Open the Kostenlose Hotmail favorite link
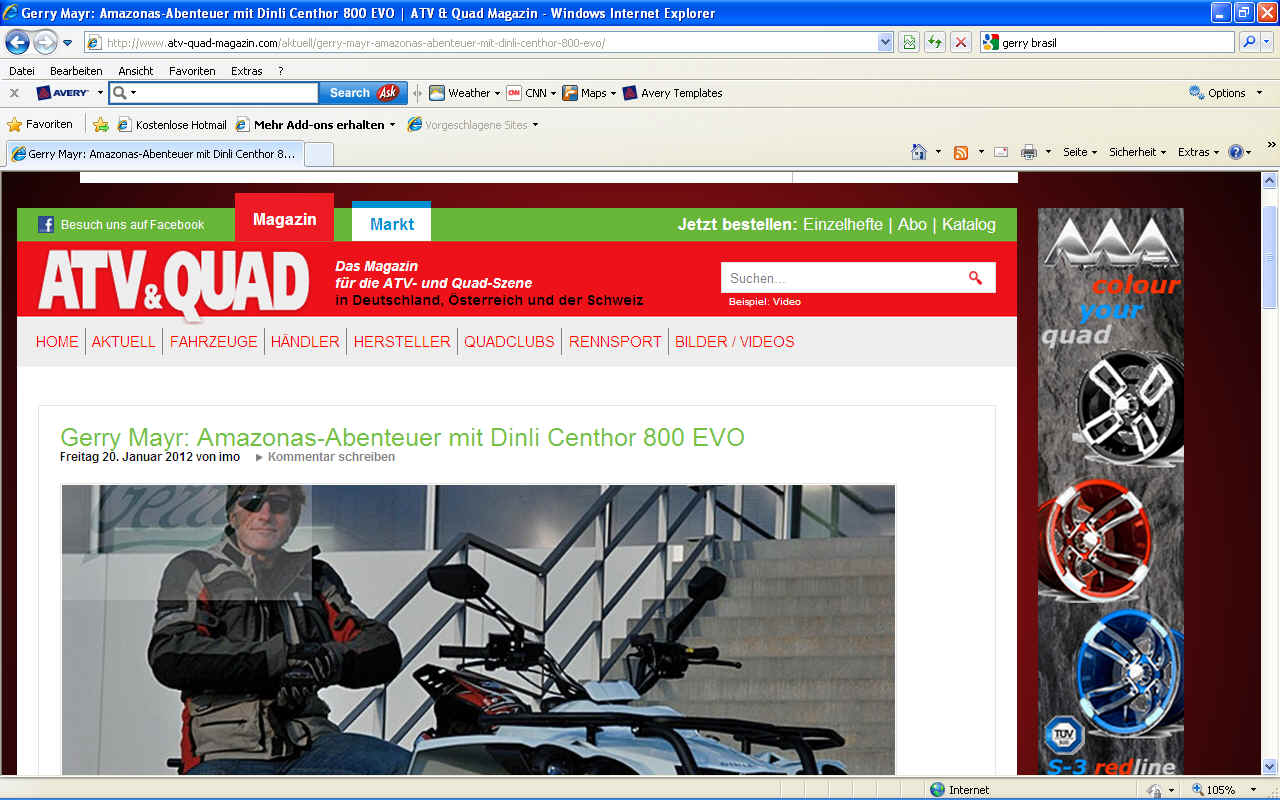The image size is (1280, 800). coord(172,125)
